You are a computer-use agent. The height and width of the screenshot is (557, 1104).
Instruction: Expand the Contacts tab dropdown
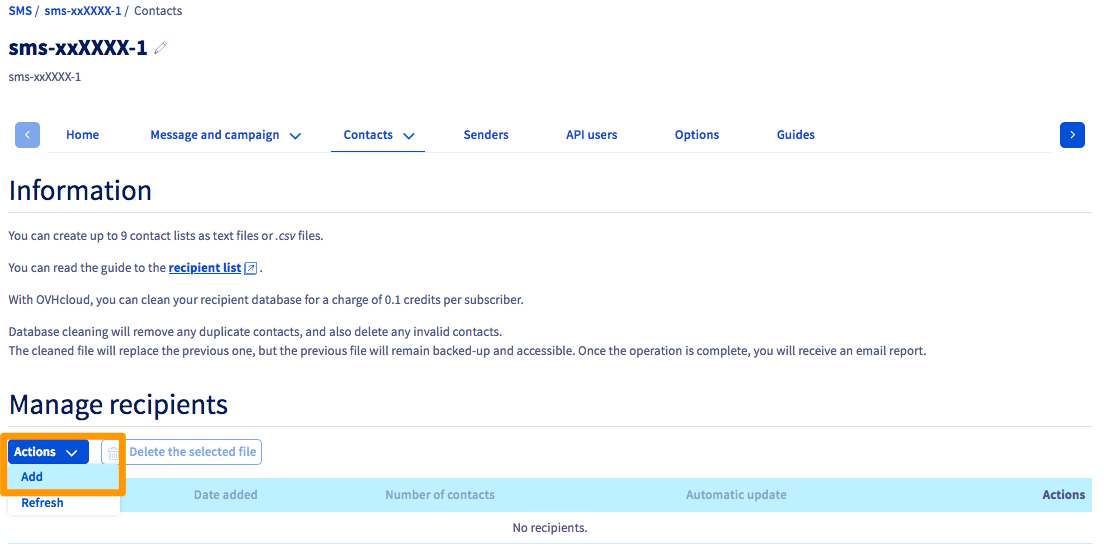[378, 135]
